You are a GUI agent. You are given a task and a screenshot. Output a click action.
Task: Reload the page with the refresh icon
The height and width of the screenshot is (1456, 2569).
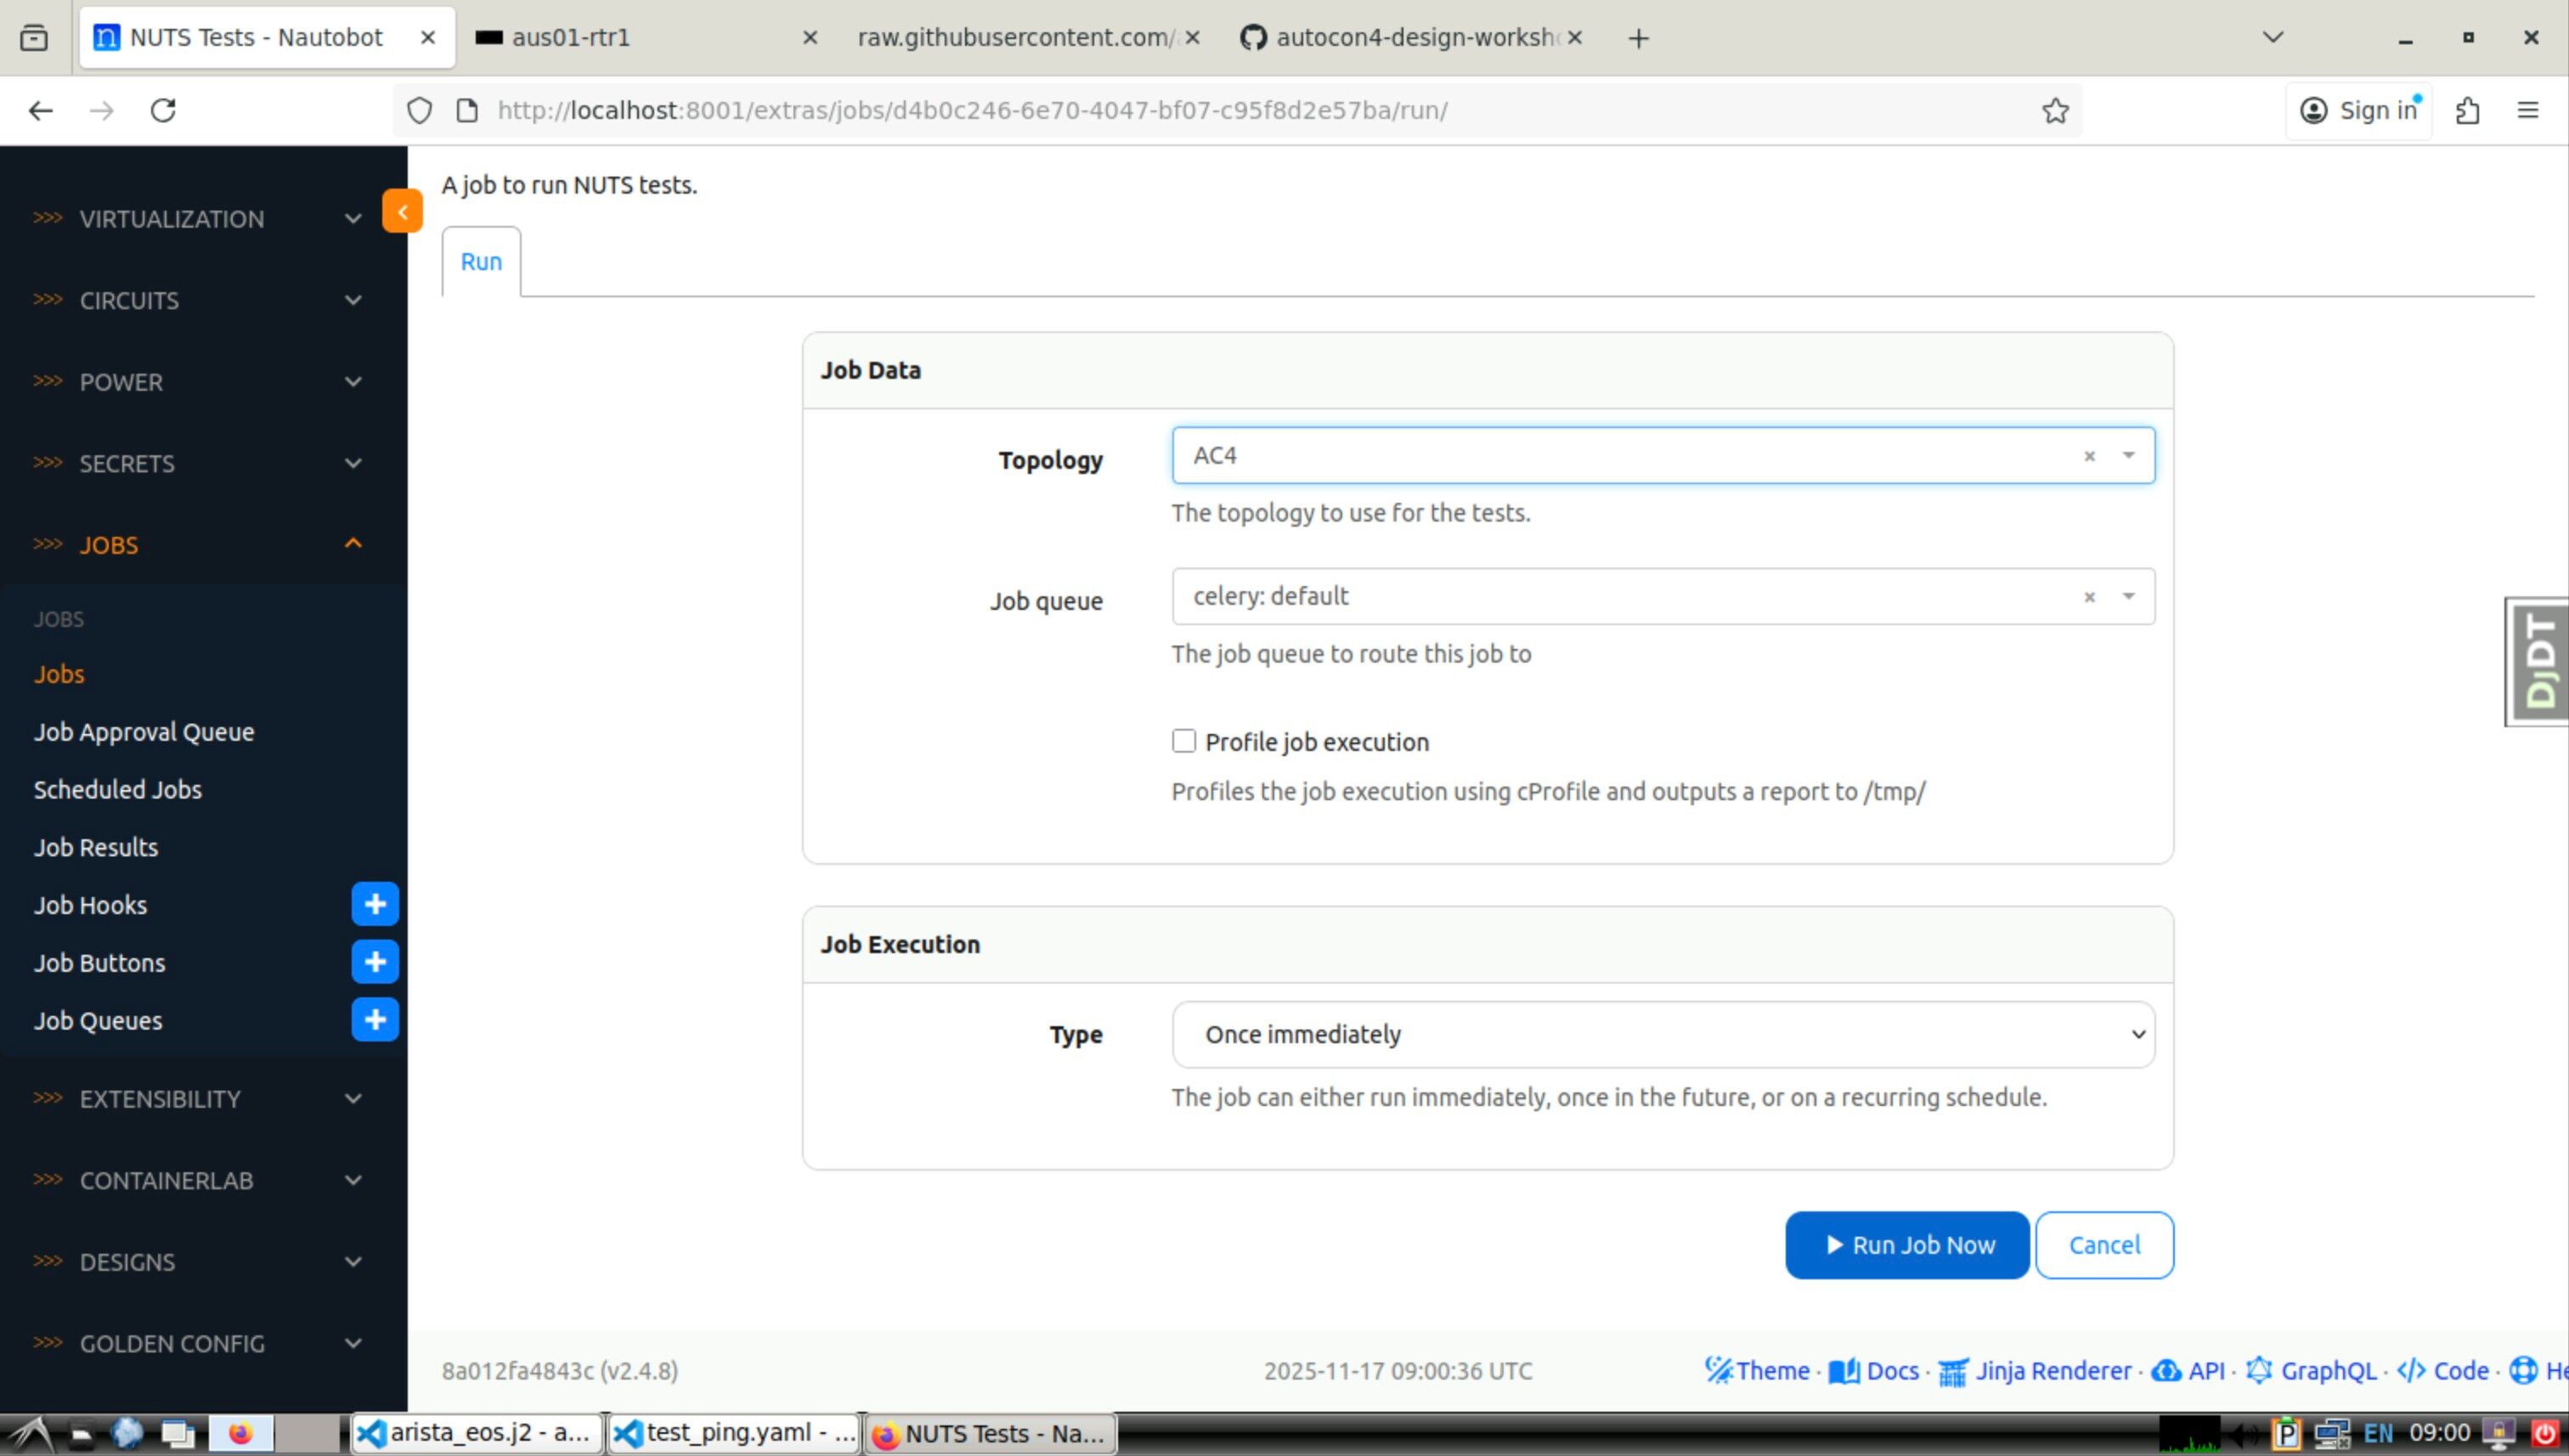(163, 110)
